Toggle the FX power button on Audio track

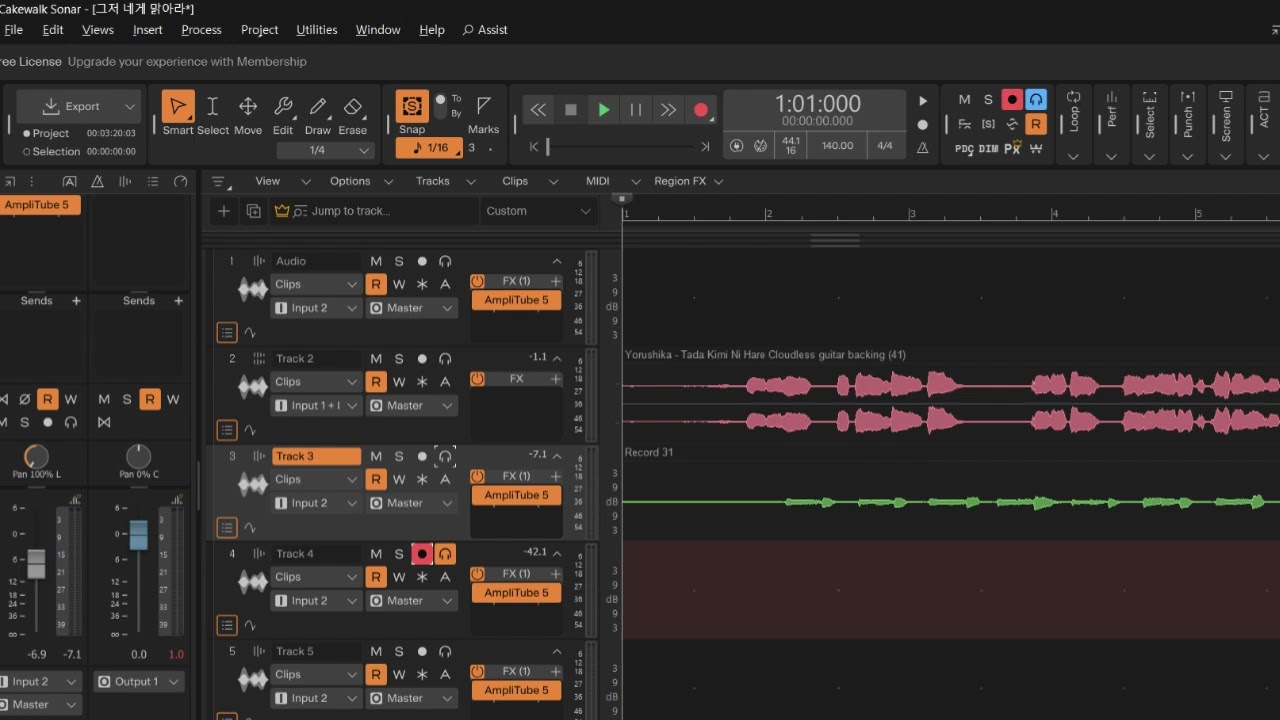point(478,282)
